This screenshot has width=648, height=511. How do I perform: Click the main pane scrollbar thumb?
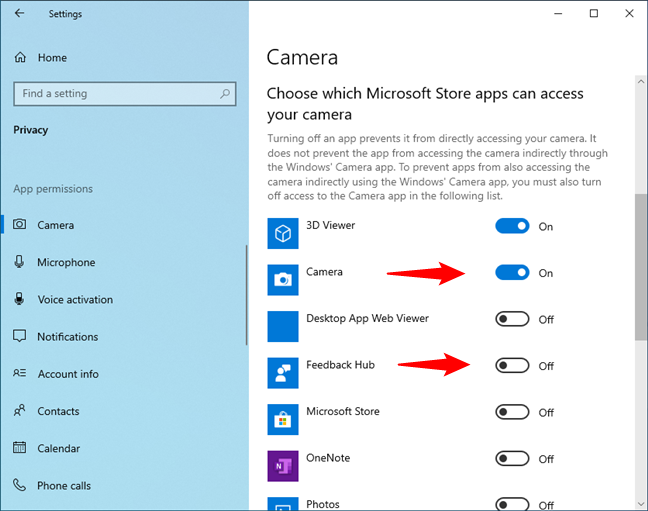641,267
